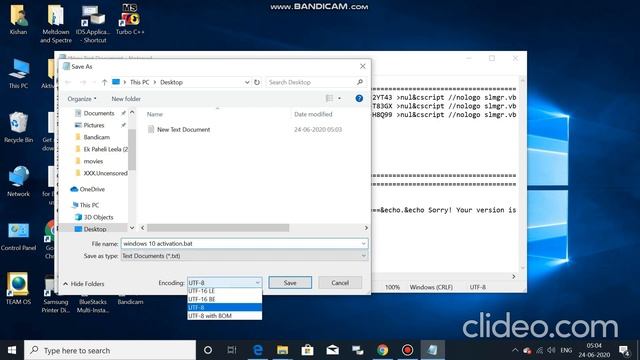
Task: Select Bandicam folder in navigation pane
Action: click(96, 137)
